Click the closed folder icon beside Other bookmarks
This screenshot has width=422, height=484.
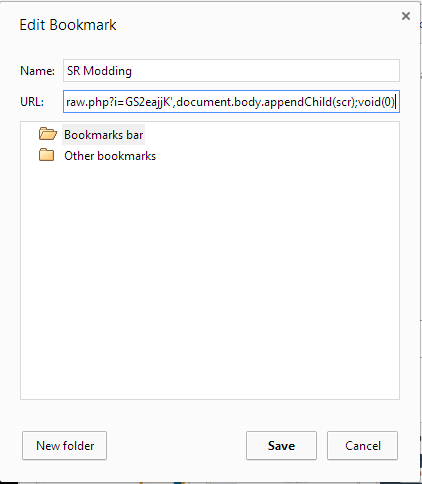click(x=46, y=155)
